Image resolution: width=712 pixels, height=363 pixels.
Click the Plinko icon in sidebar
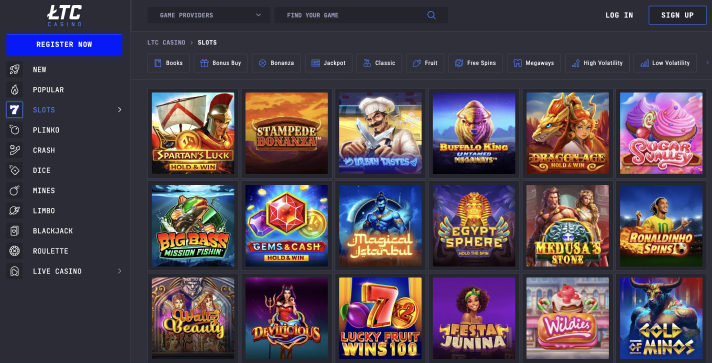click(15, 130)
